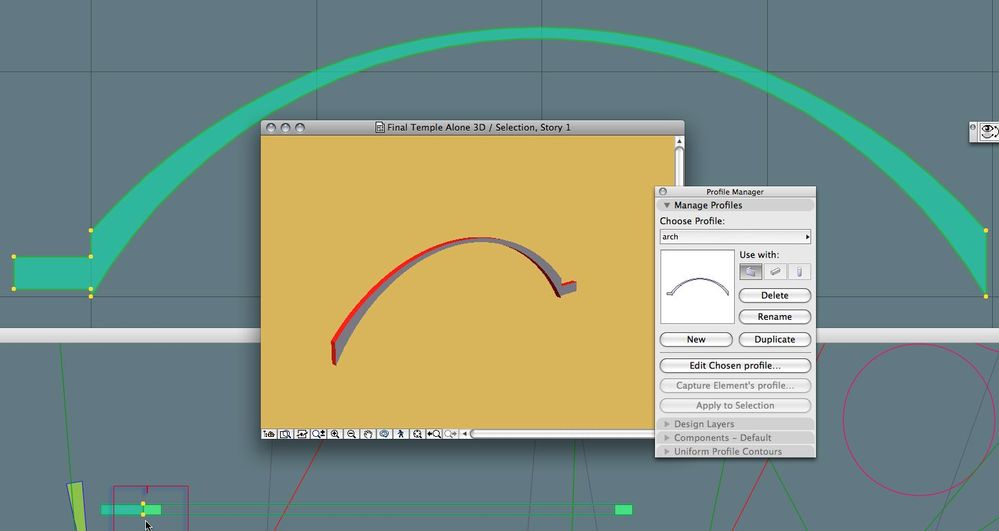This screenshot has height=531, width=999.
Task: Zoom in with the plus magnifier icon
Action: coord(335,434)
